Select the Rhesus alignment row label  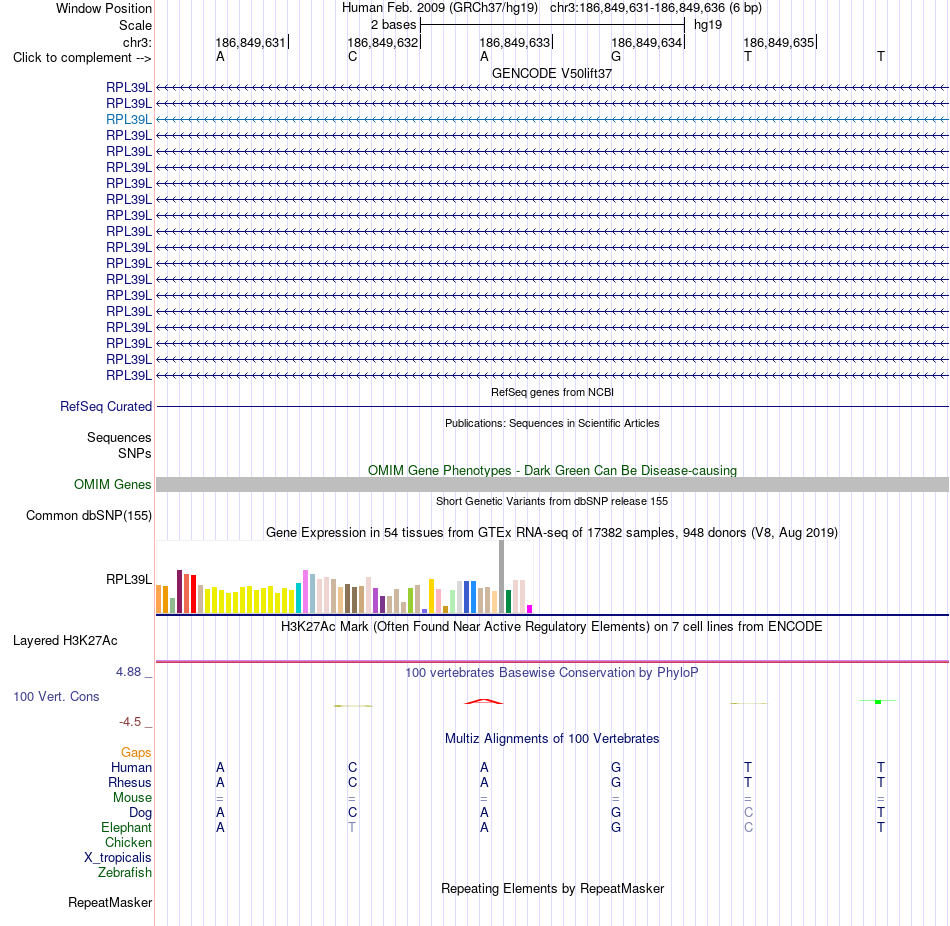130,782
